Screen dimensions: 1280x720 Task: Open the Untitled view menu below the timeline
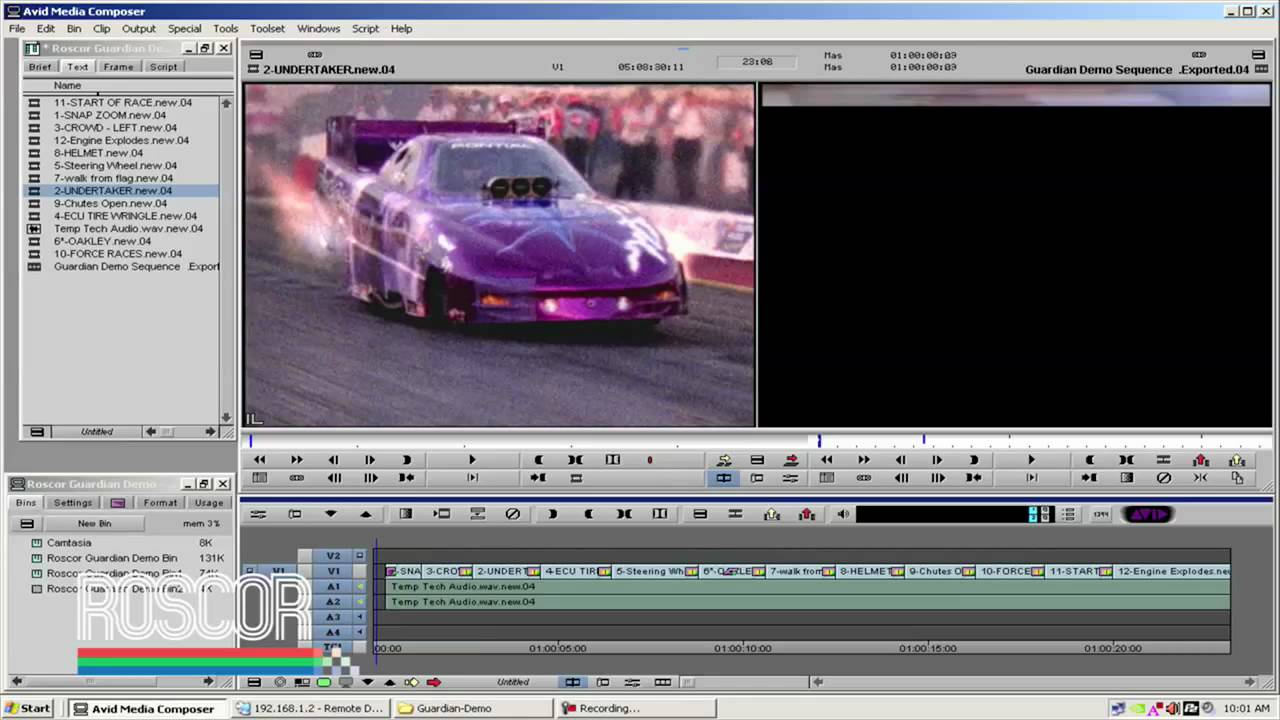click(513, 682)
